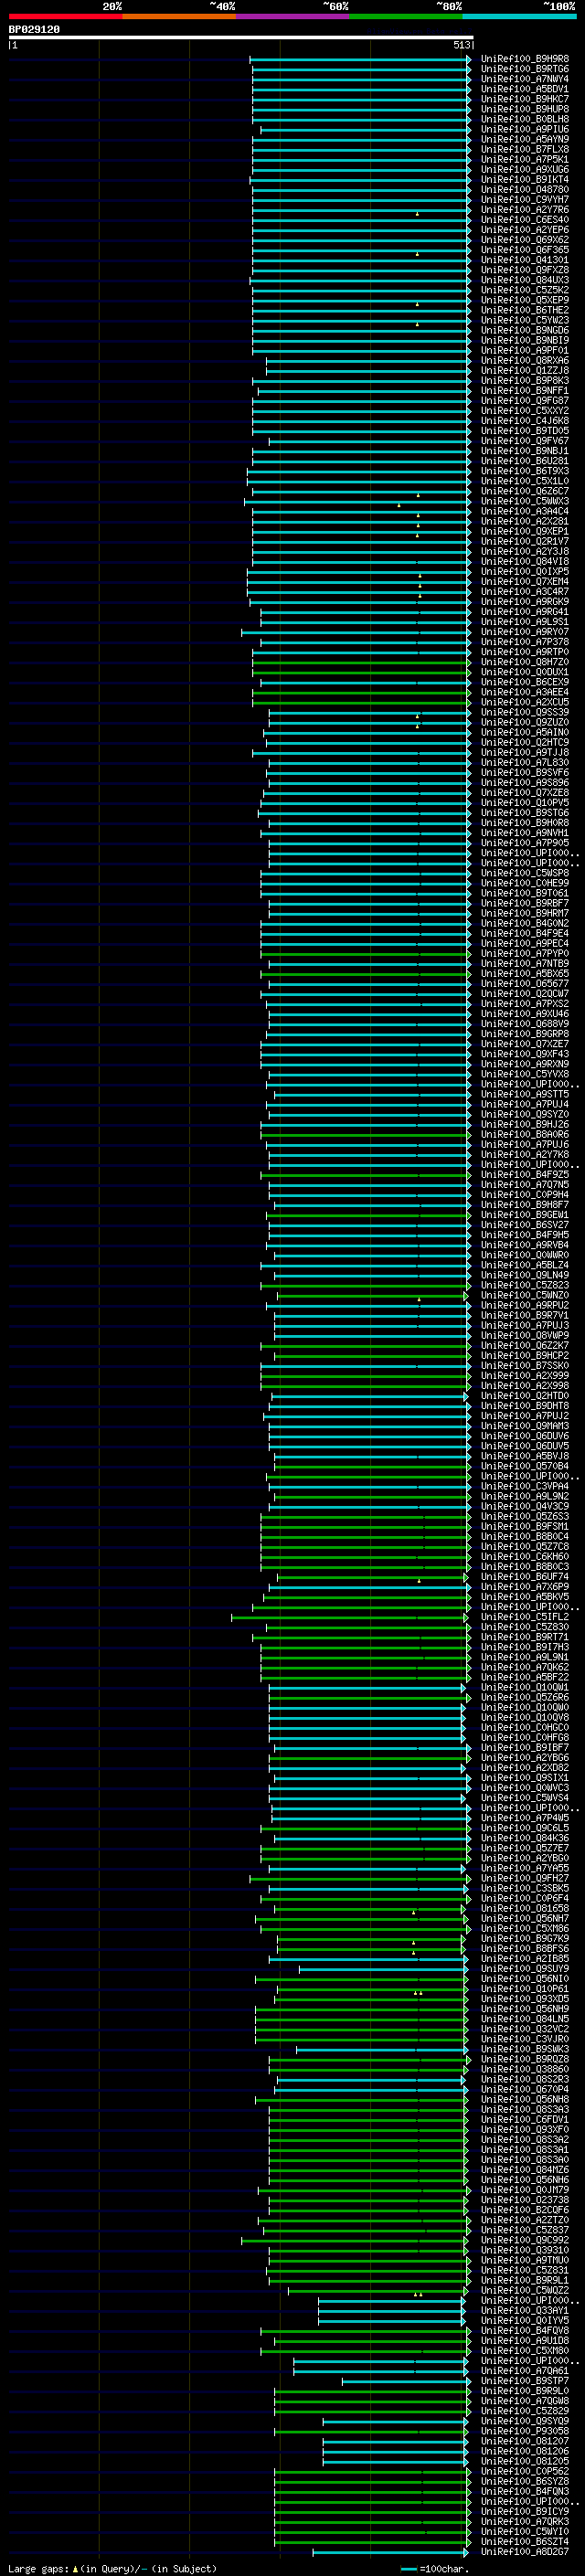Open the UniRef100_A5AYN9 entry

click(525, 139)
